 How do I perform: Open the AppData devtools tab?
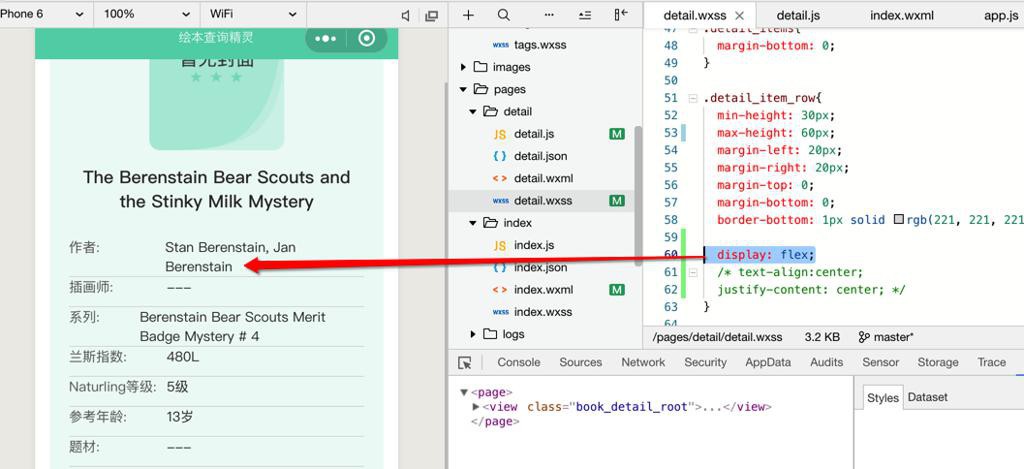point(768,362)
